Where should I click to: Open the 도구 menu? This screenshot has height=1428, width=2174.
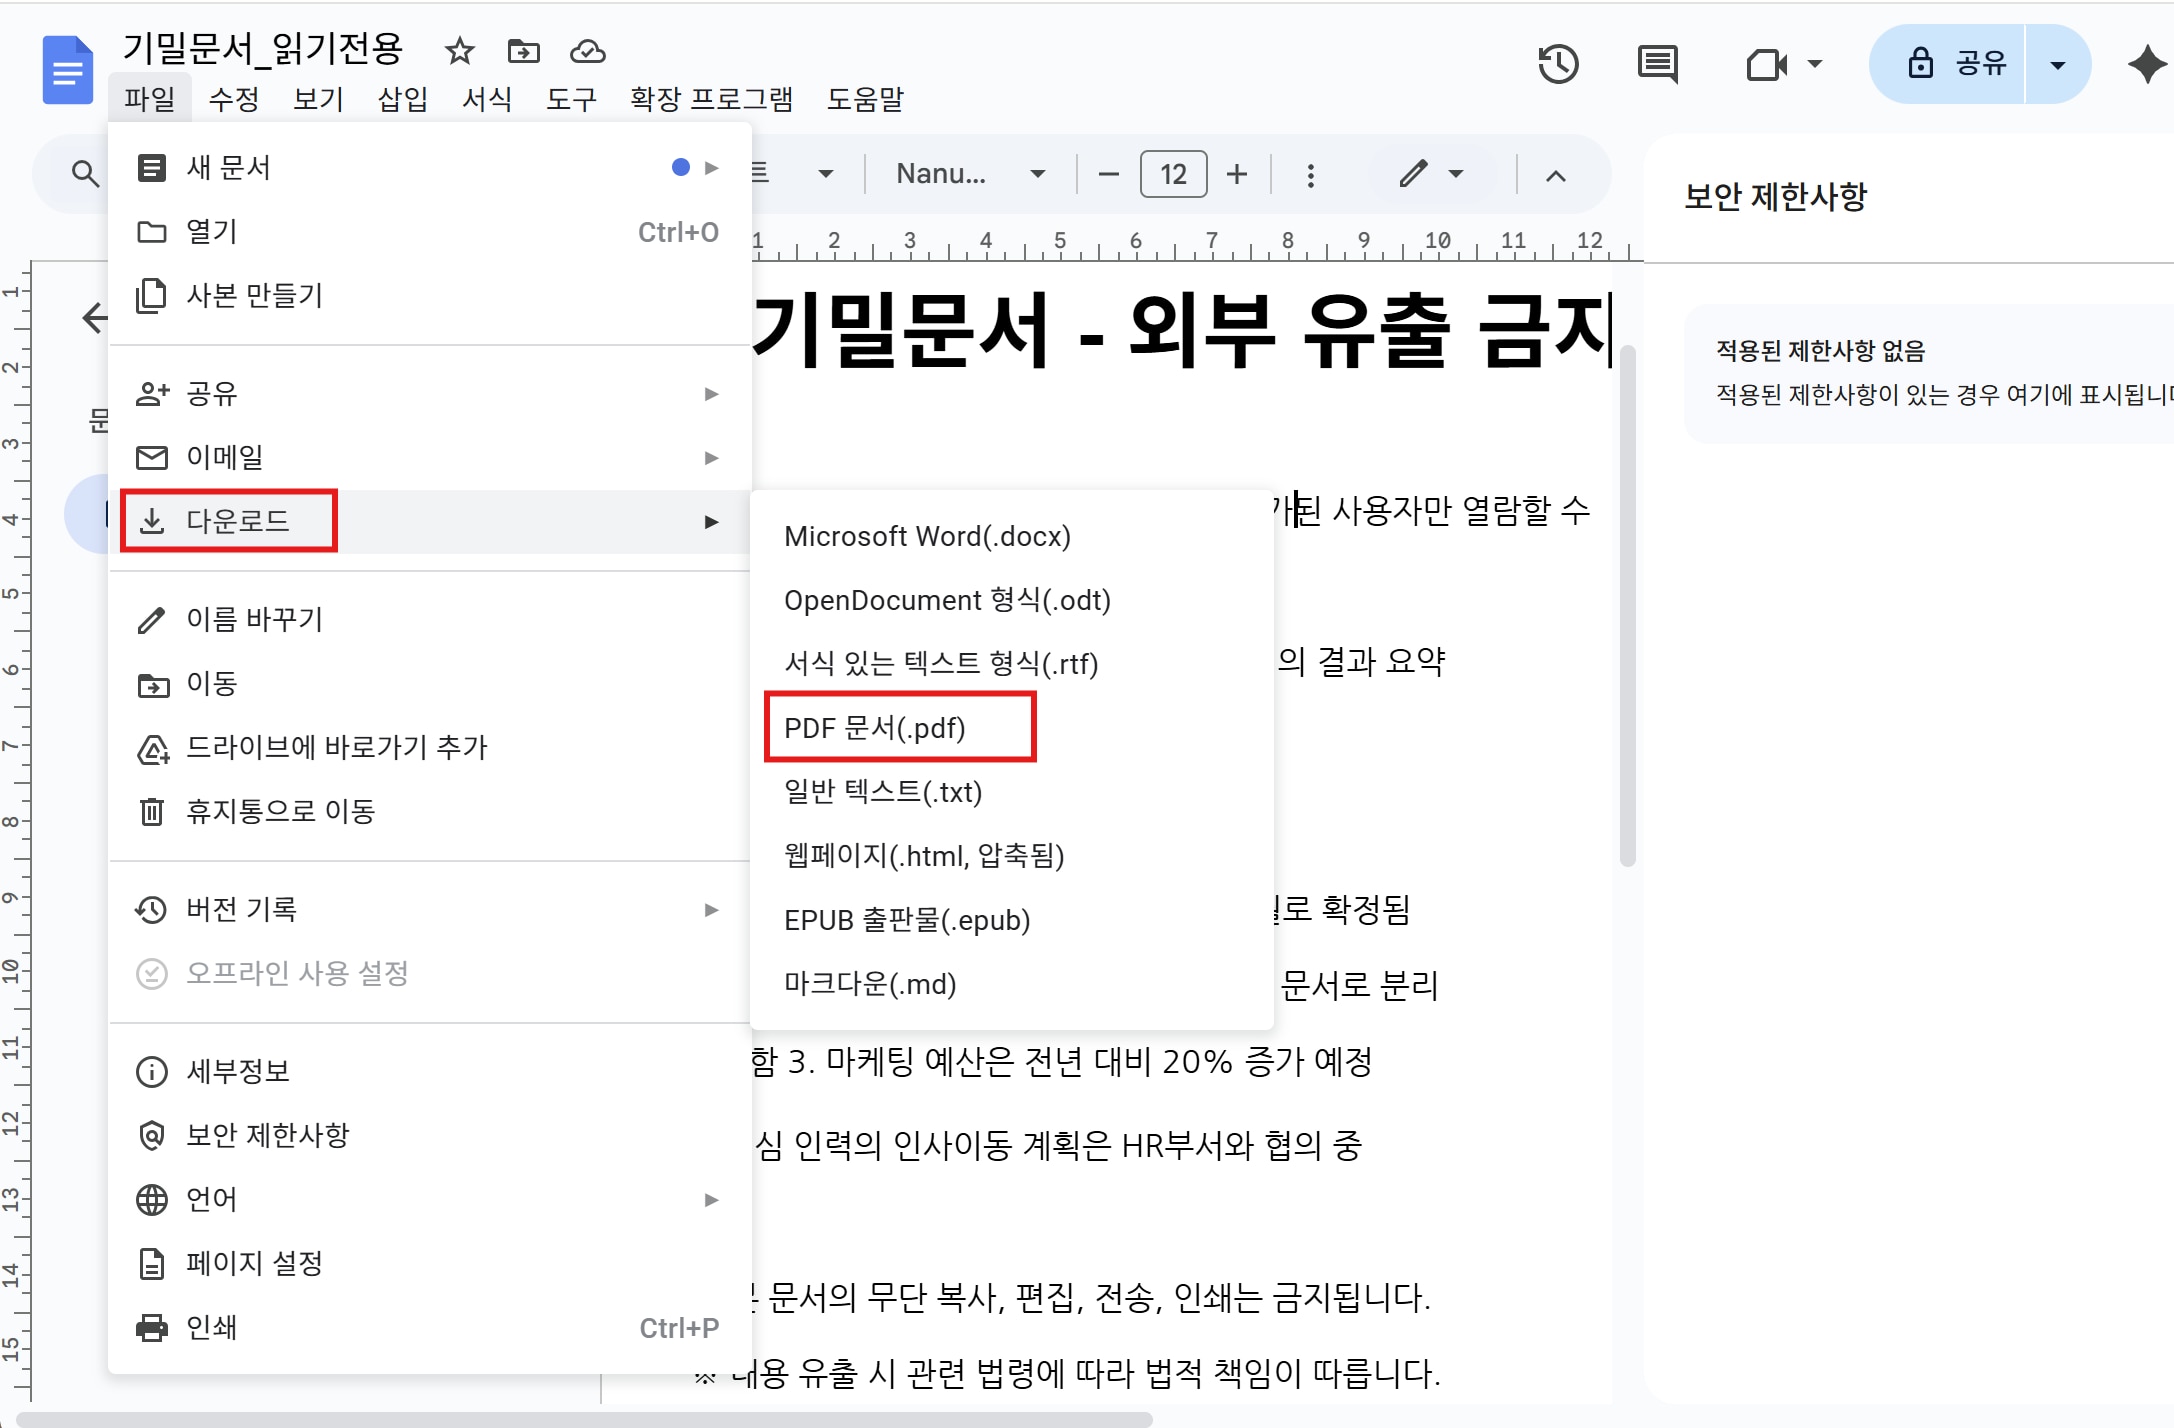pyautogui.click(x=571, y=99)
